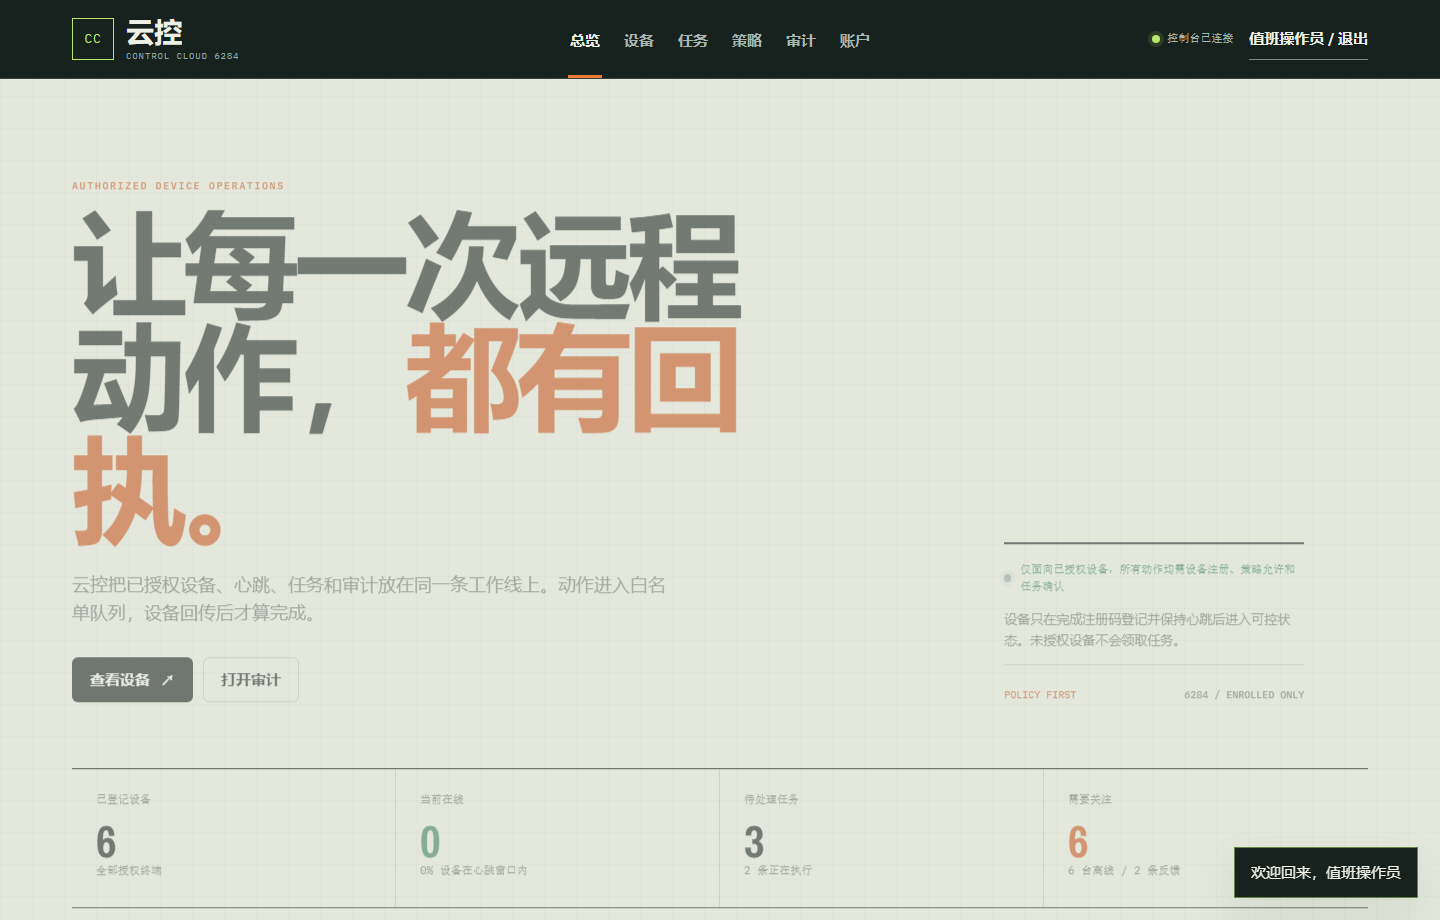Image resolution: width=1440 pixels, height=920 pixels.
Task: Click the 全部授权终端 caption
Action: click(x=129, y=871)
